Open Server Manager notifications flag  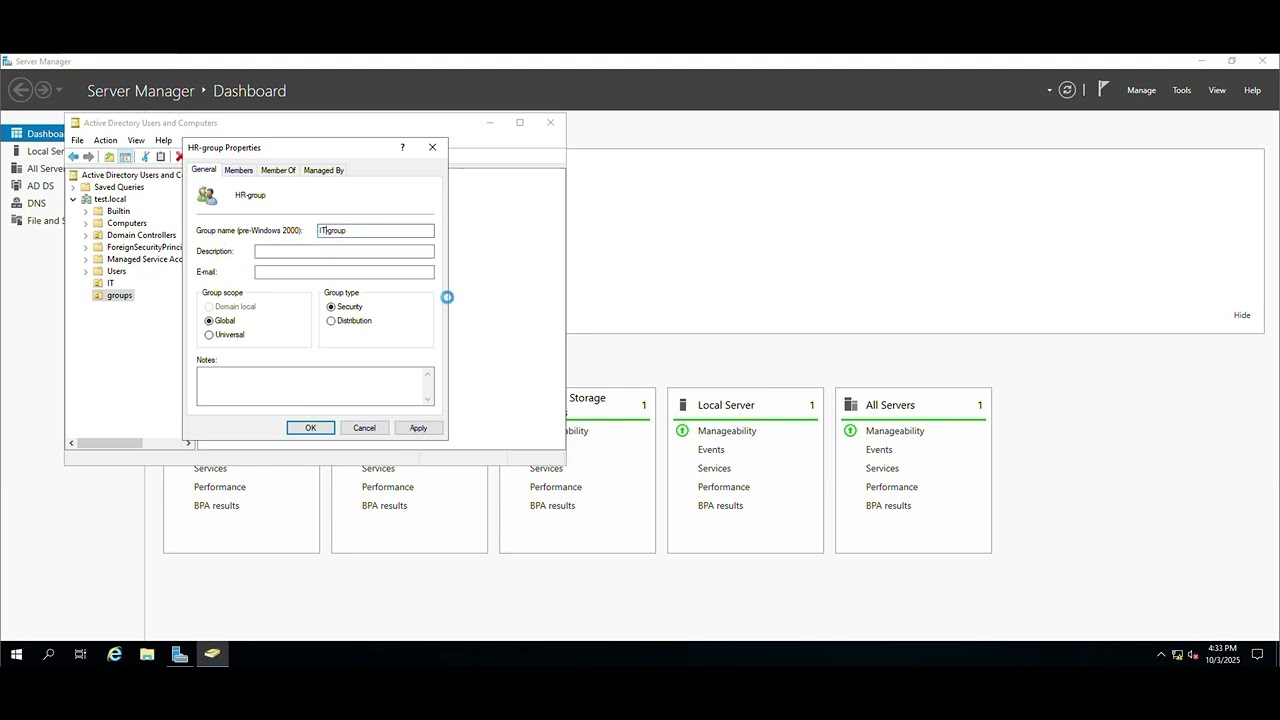click(1103, 89)
